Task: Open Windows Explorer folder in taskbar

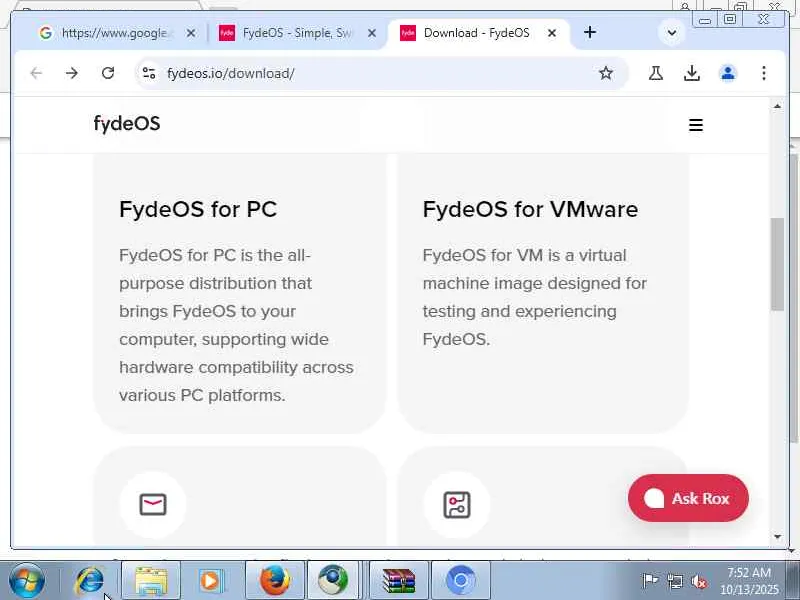Action: [151, 581]
